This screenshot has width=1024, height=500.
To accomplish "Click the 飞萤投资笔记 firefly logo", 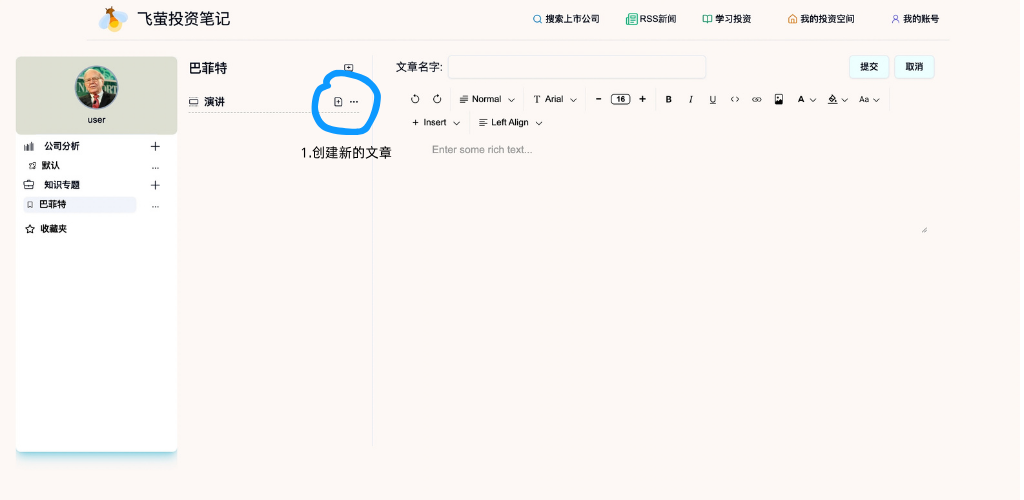I will click(x=113, y=19).
